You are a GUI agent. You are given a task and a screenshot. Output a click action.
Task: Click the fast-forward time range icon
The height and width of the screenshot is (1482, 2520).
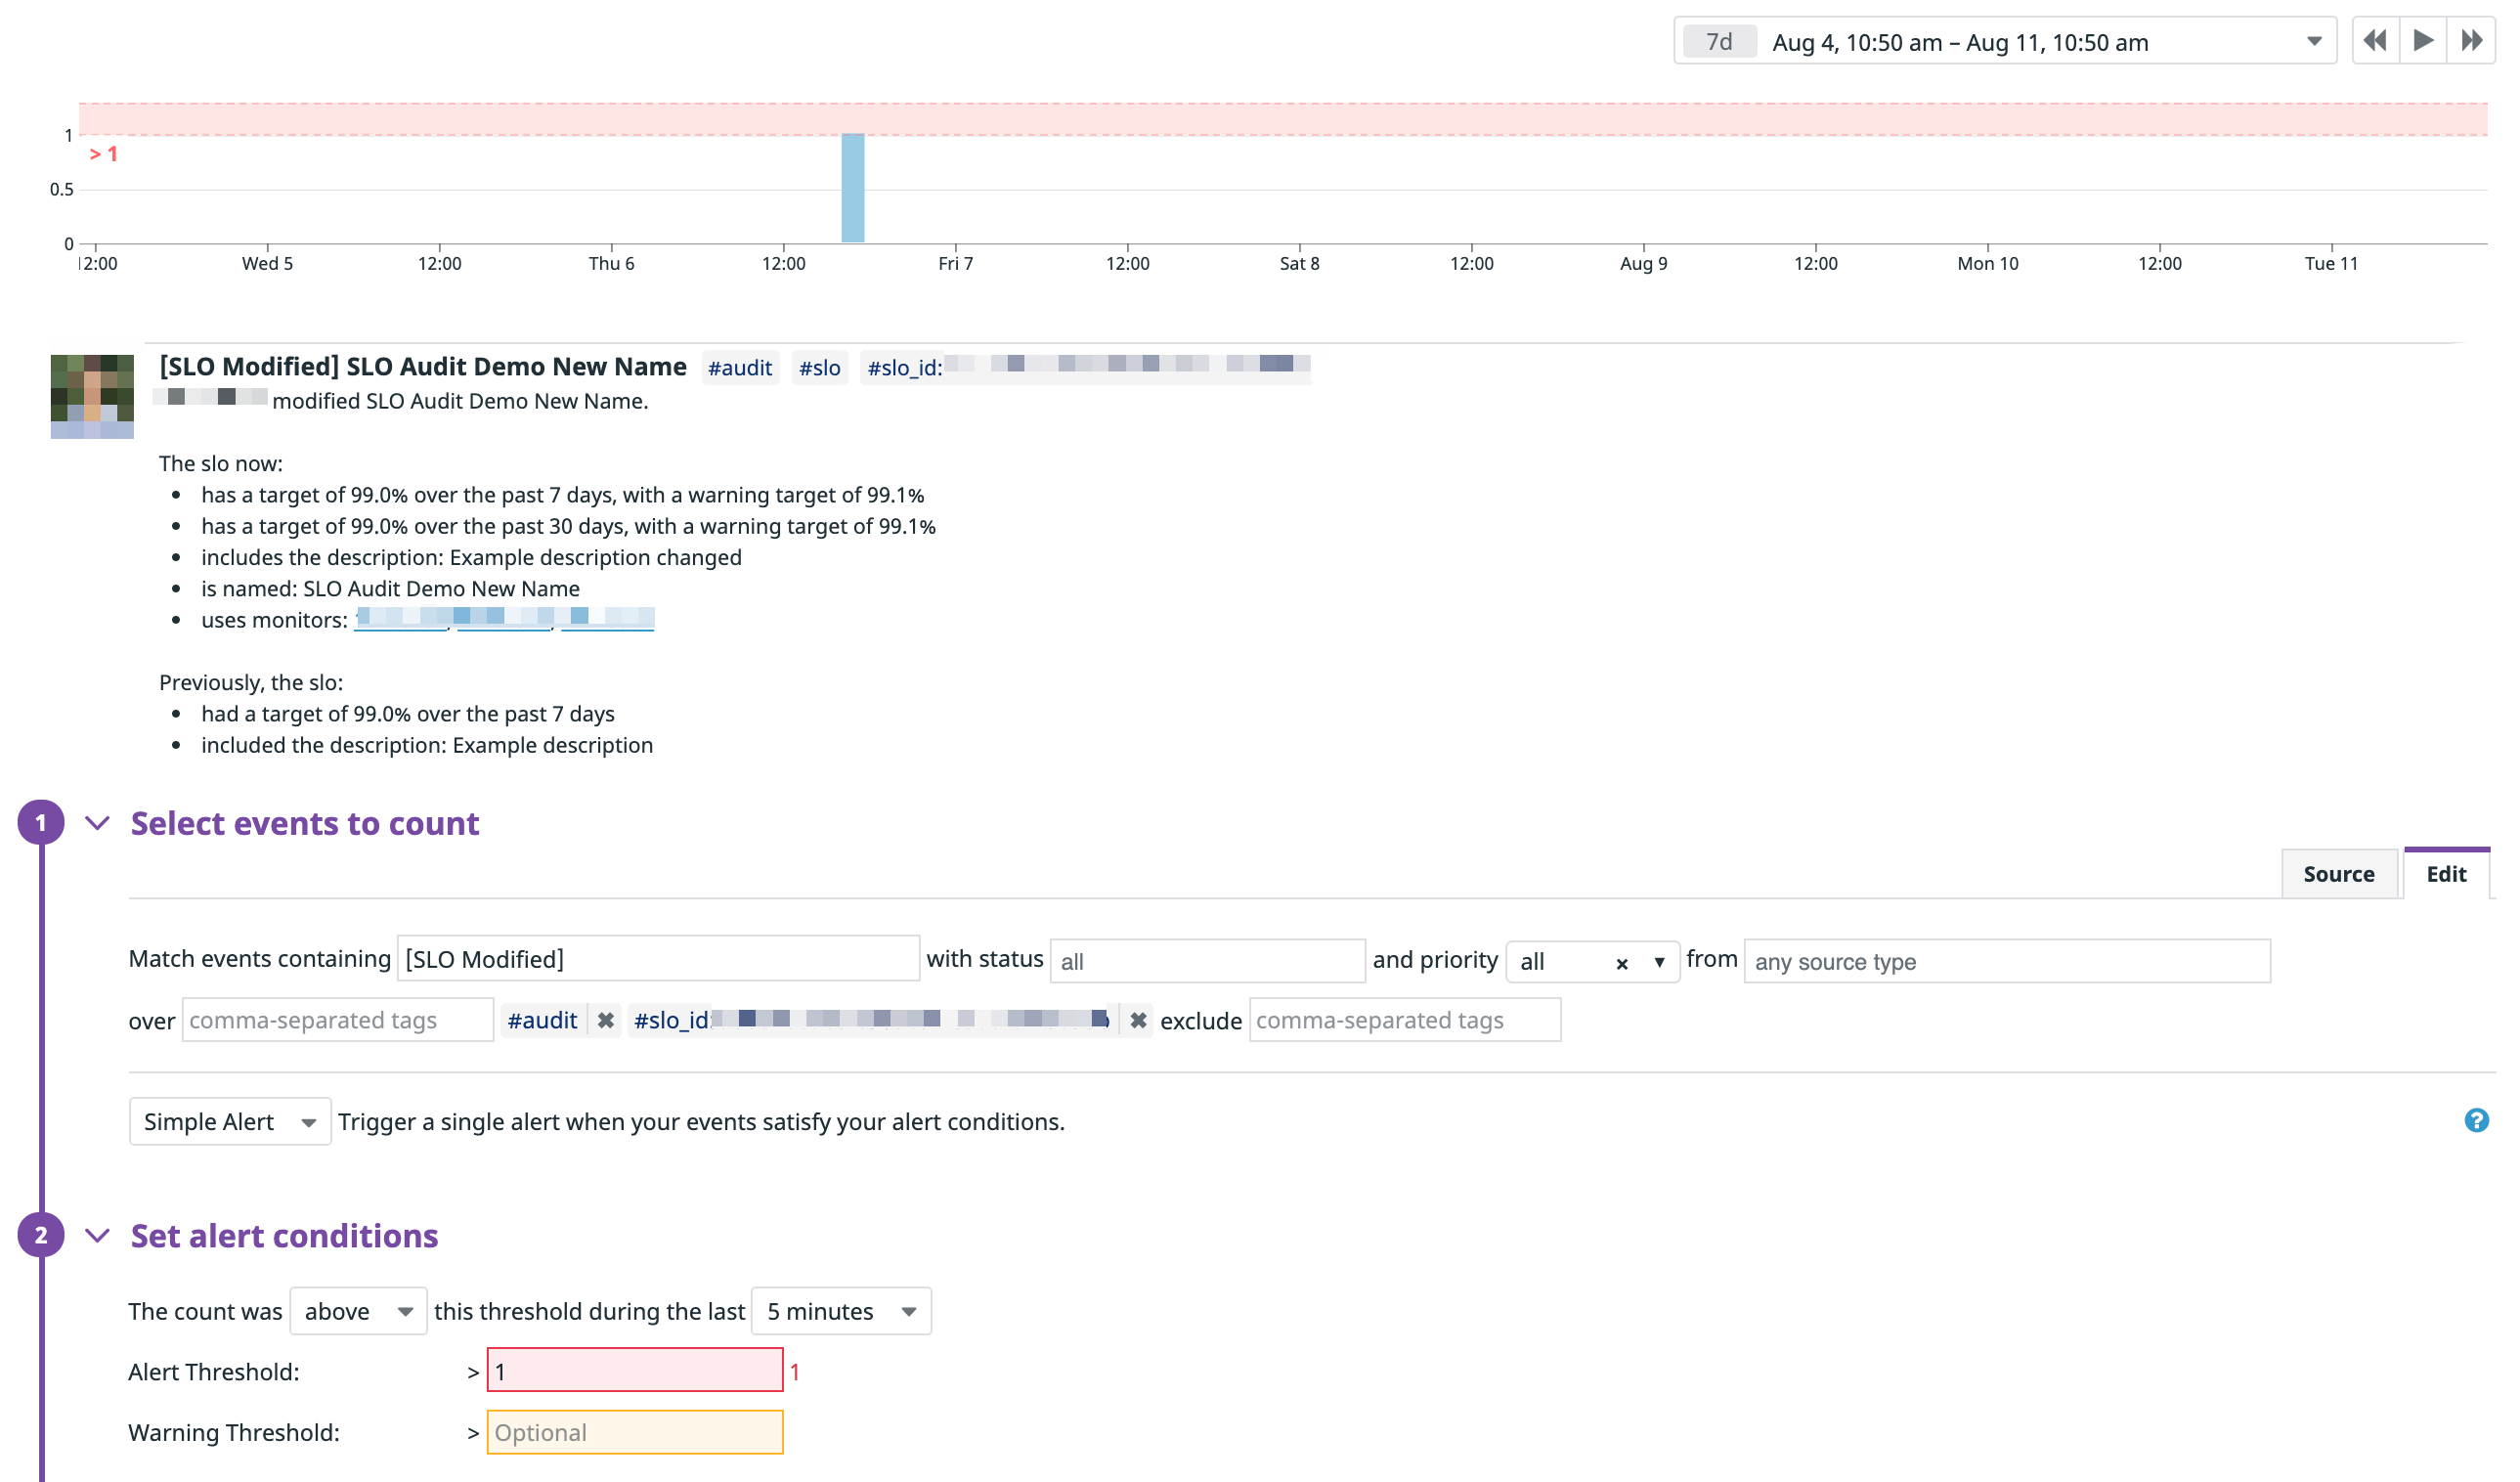click(2470, 41)
